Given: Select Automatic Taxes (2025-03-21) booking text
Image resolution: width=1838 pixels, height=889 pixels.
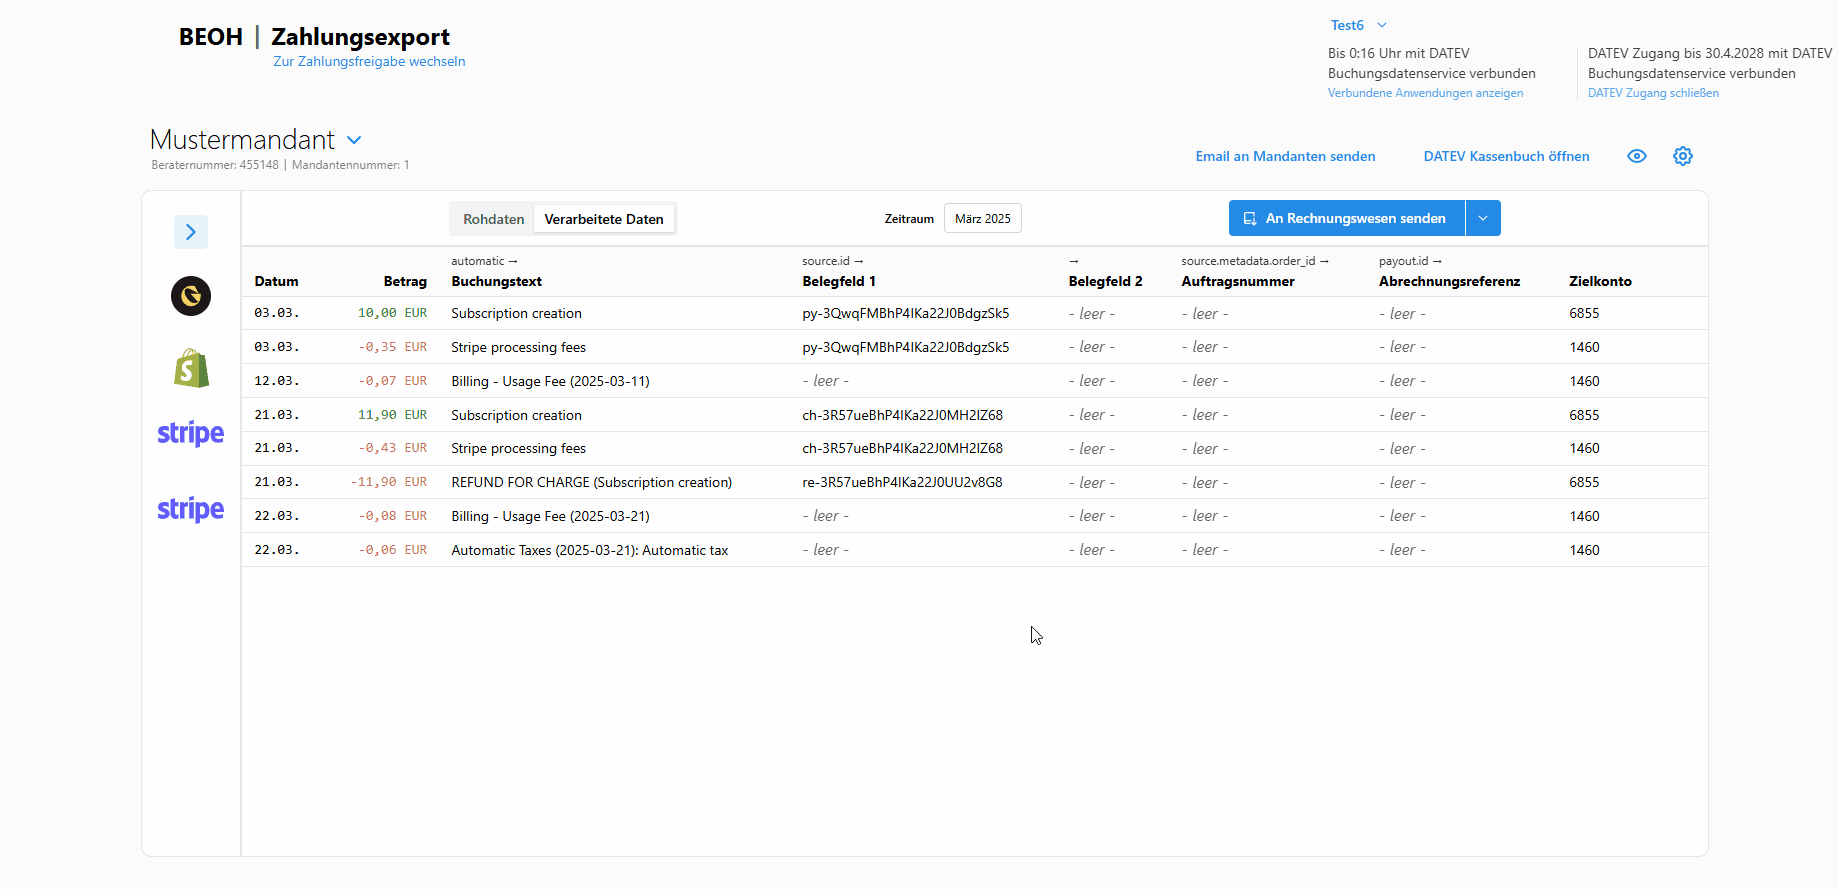Looking at the screenshot, I should [x=589, y=550].
